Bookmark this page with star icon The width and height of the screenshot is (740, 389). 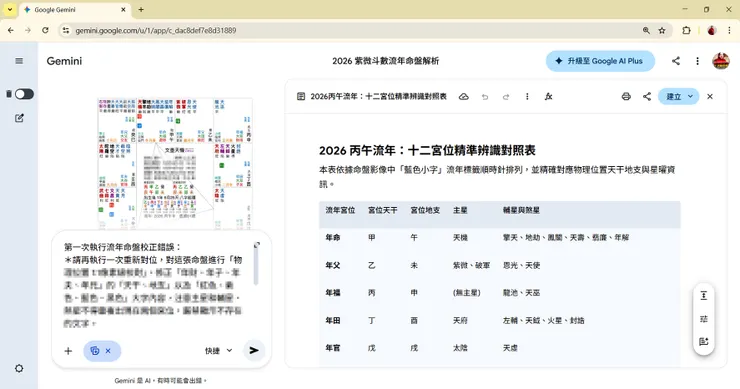click(662, 30)
